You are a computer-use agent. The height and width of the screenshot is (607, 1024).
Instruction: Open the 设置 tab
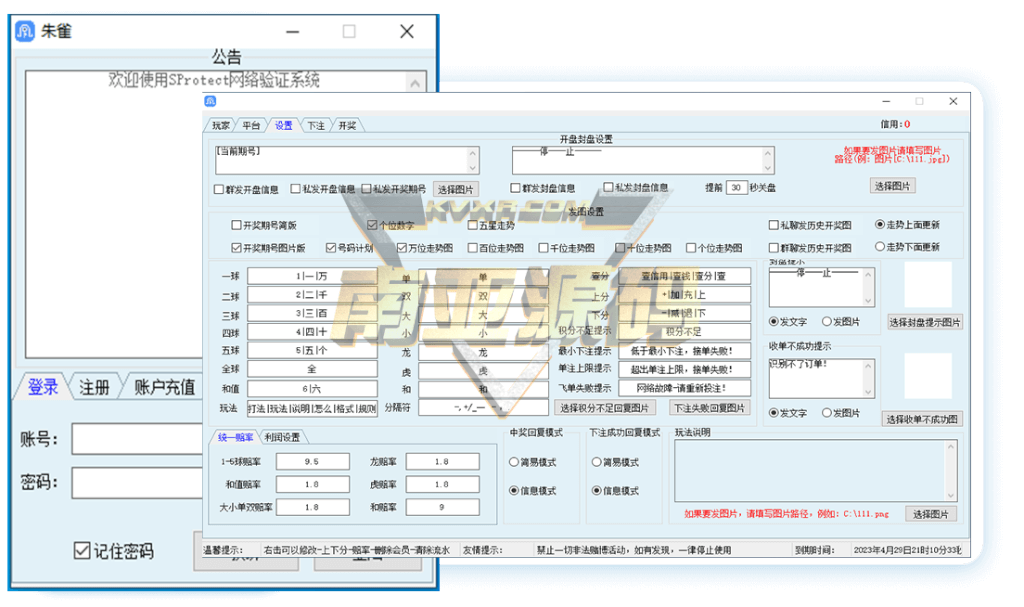click(283, 125)
